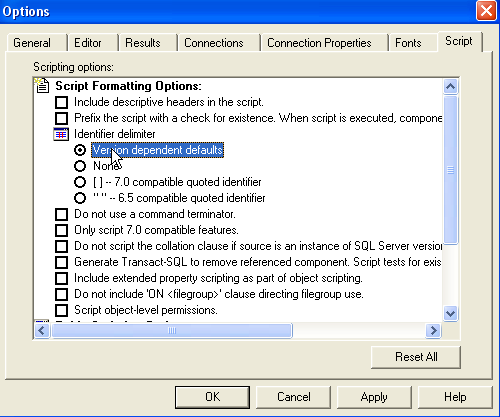Click the Cancel button
The height and width of the screenshot is (417, 500).
(294, 397)
